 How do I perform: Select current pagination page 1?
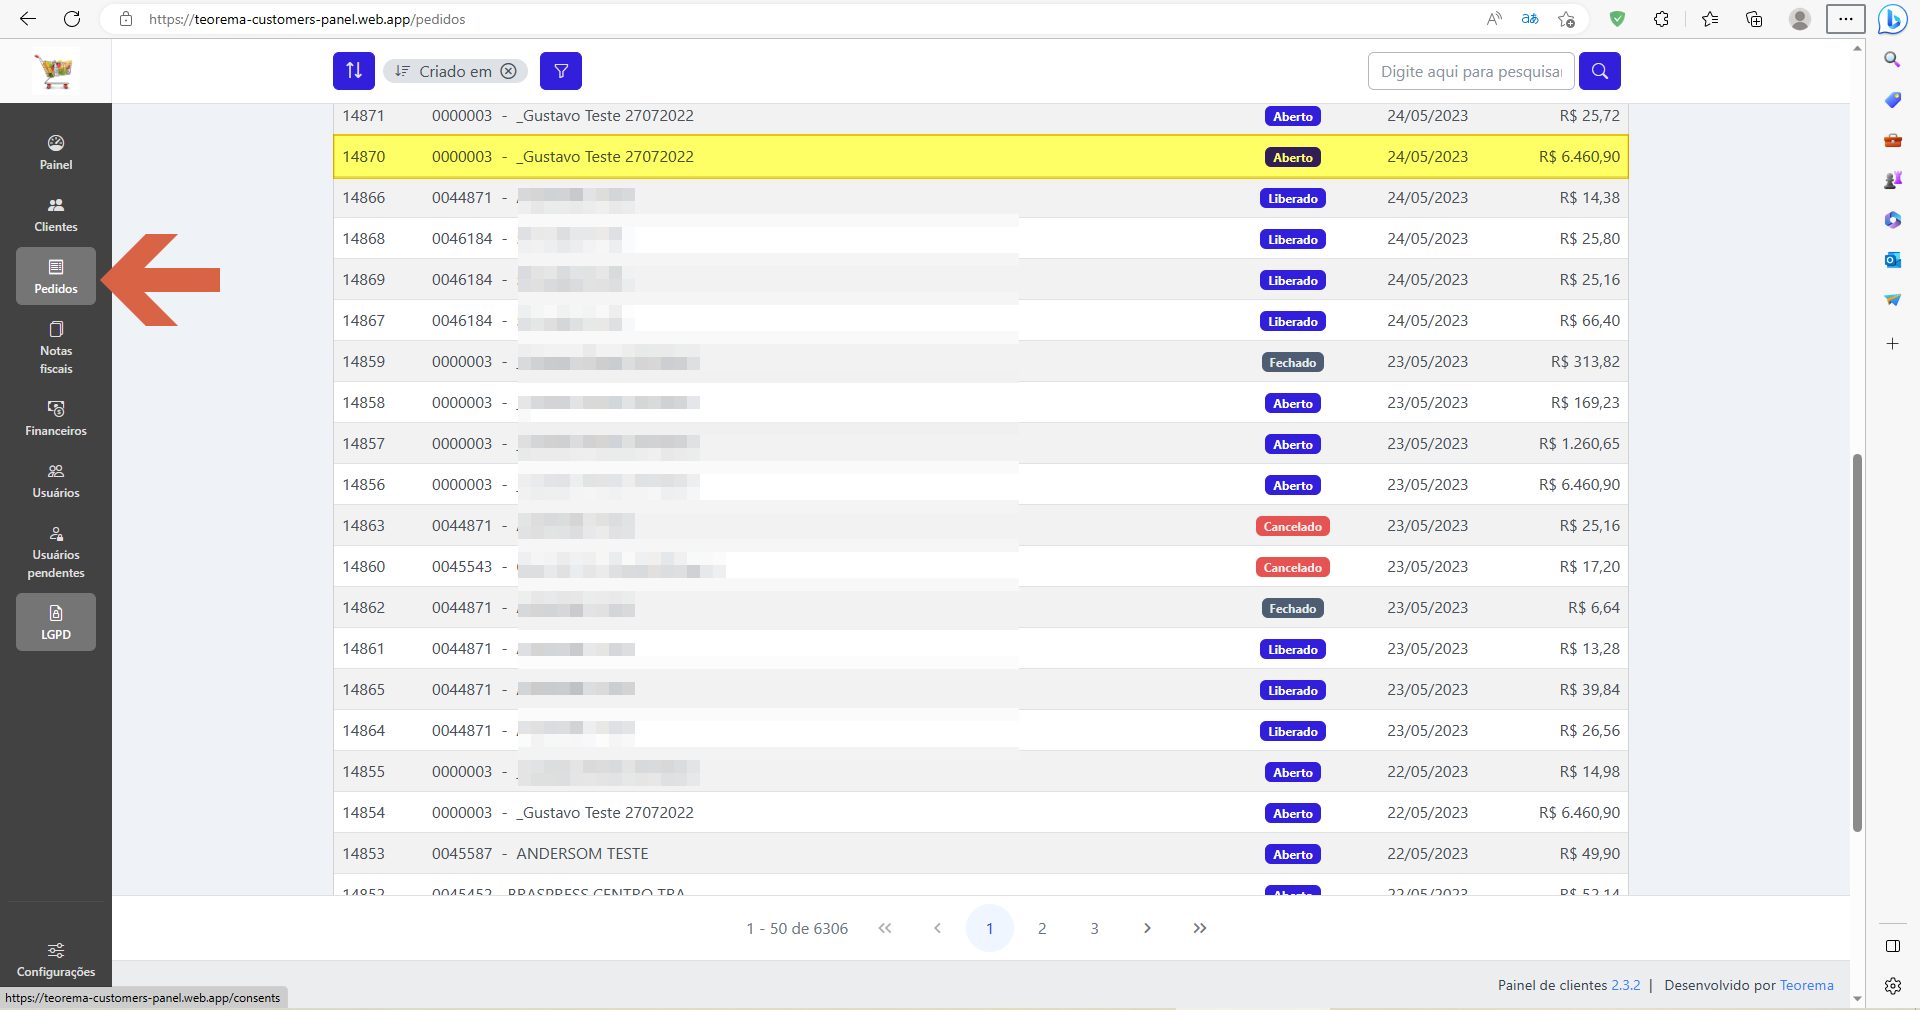(990, 928)
